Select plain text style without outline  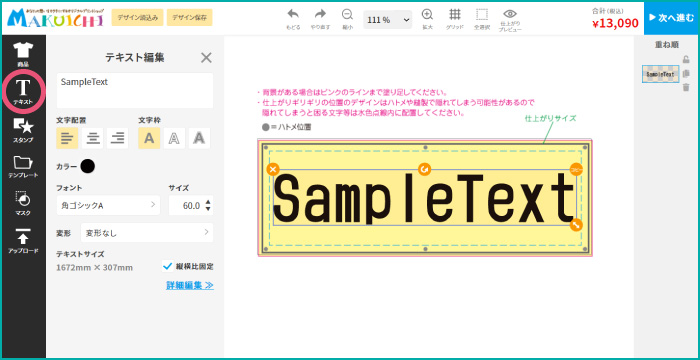point(149,138)
